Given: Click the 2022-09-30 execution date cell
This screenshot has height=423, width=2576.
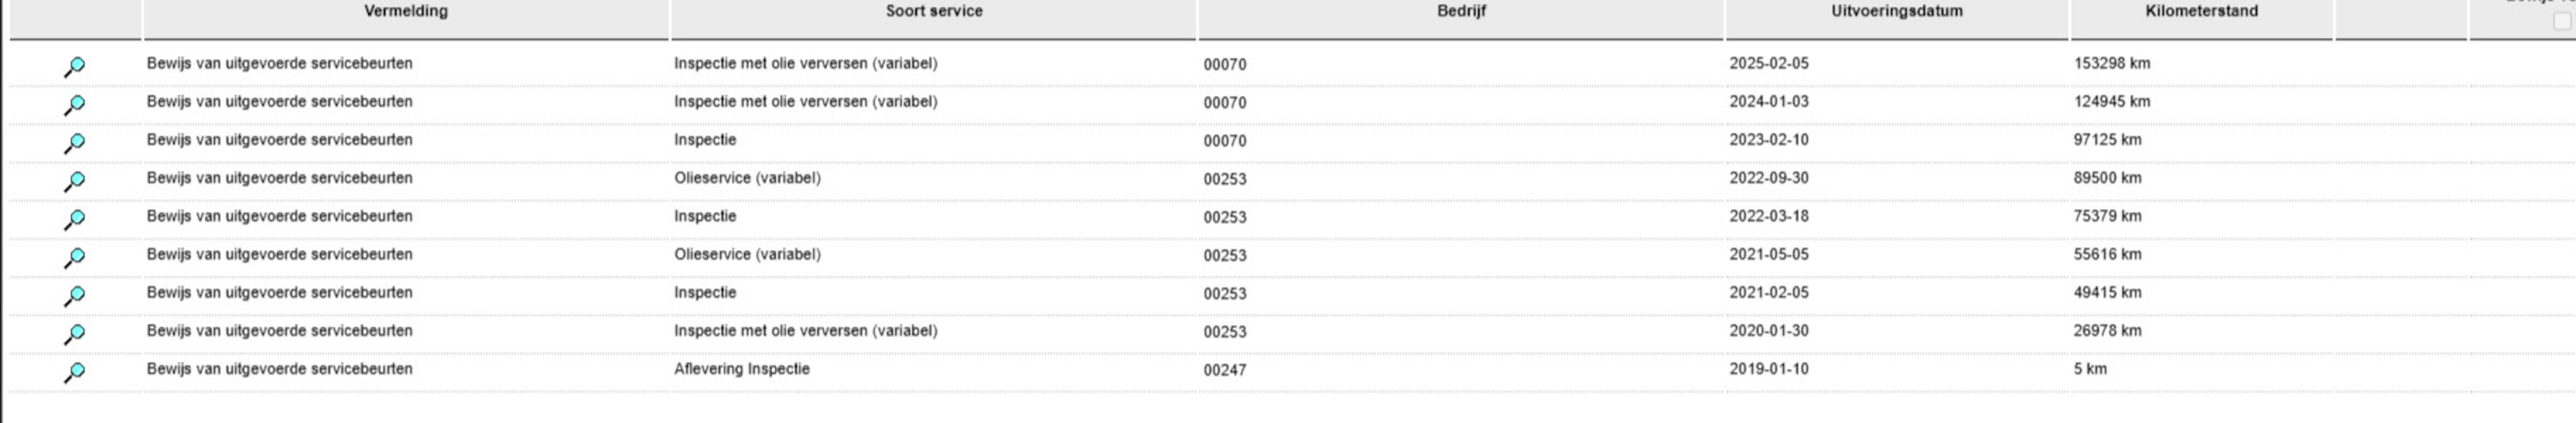Looking at the screenshot, I should [1769, 178].
